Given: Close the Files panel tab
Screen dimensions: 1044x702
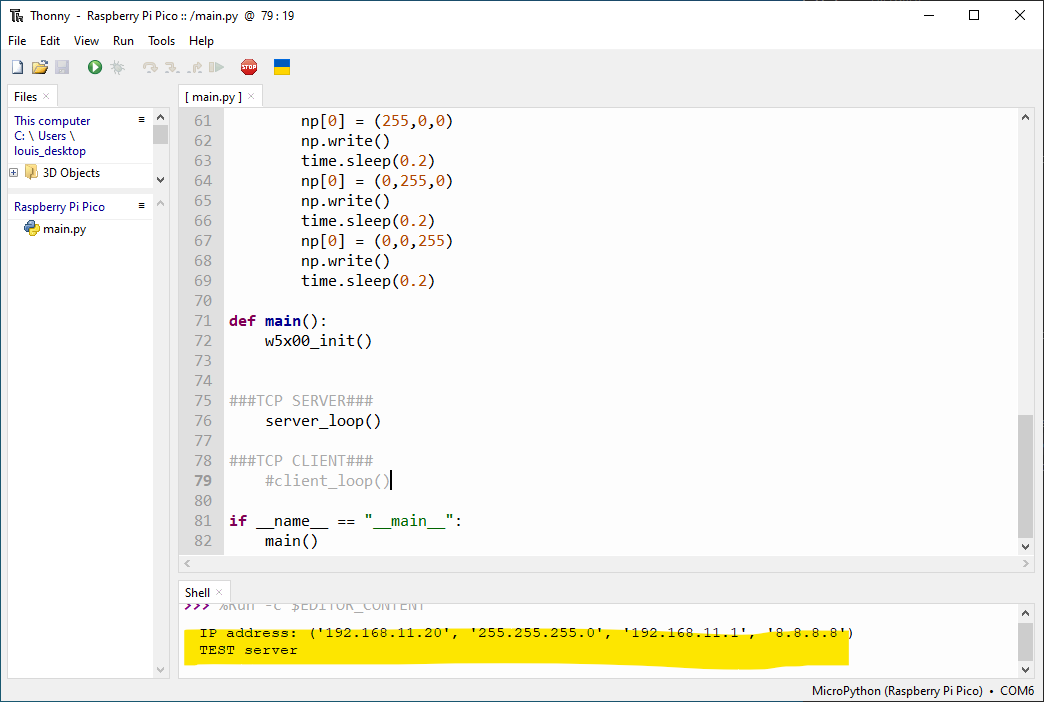Looking at the screenshot, I should [46, 96].
